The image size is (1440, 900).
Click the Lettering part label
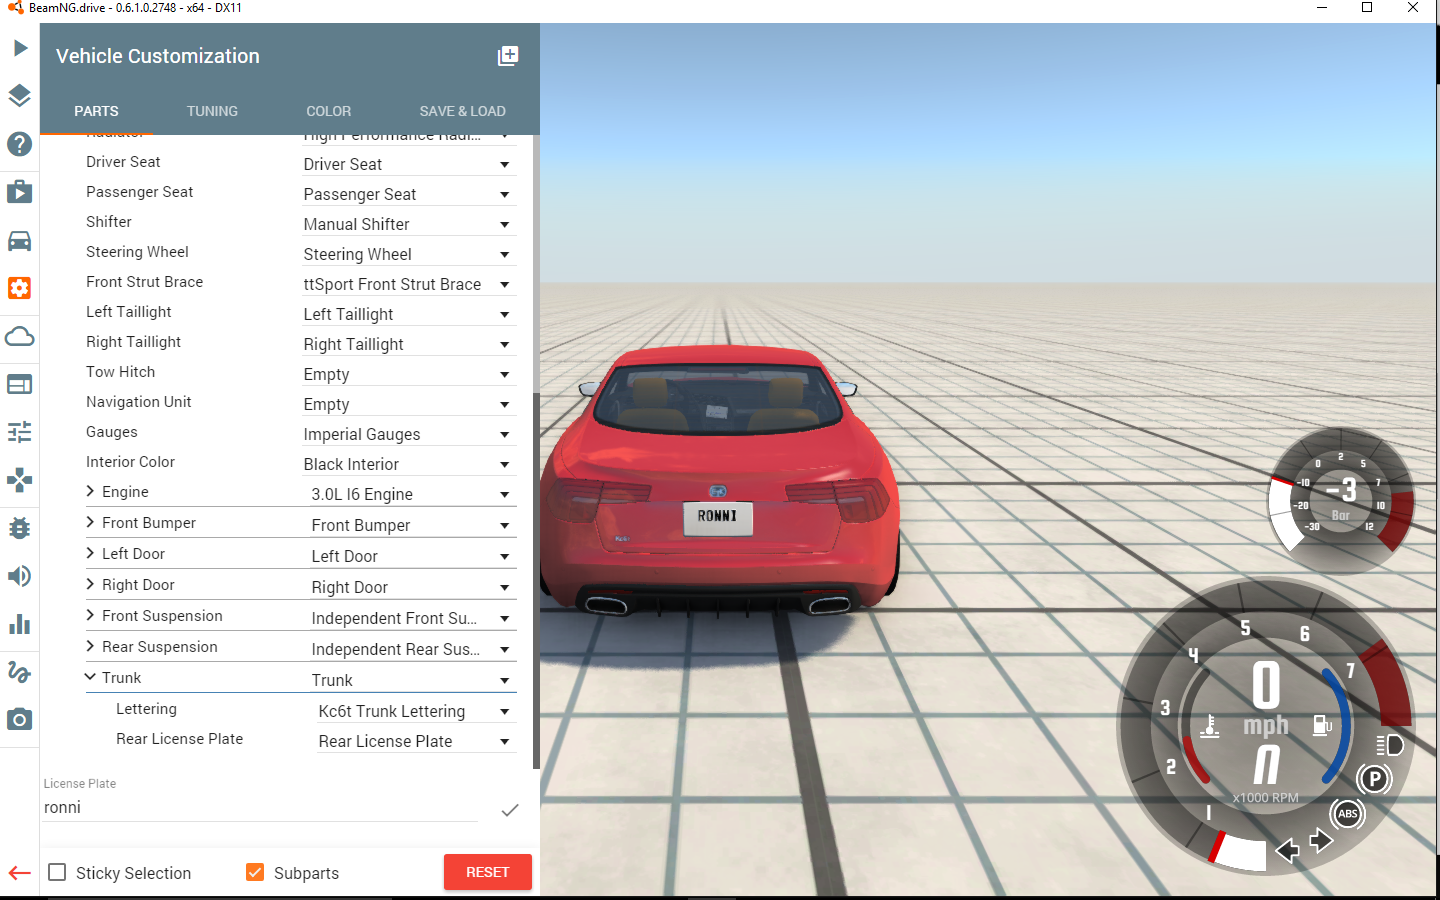point(146,708)
